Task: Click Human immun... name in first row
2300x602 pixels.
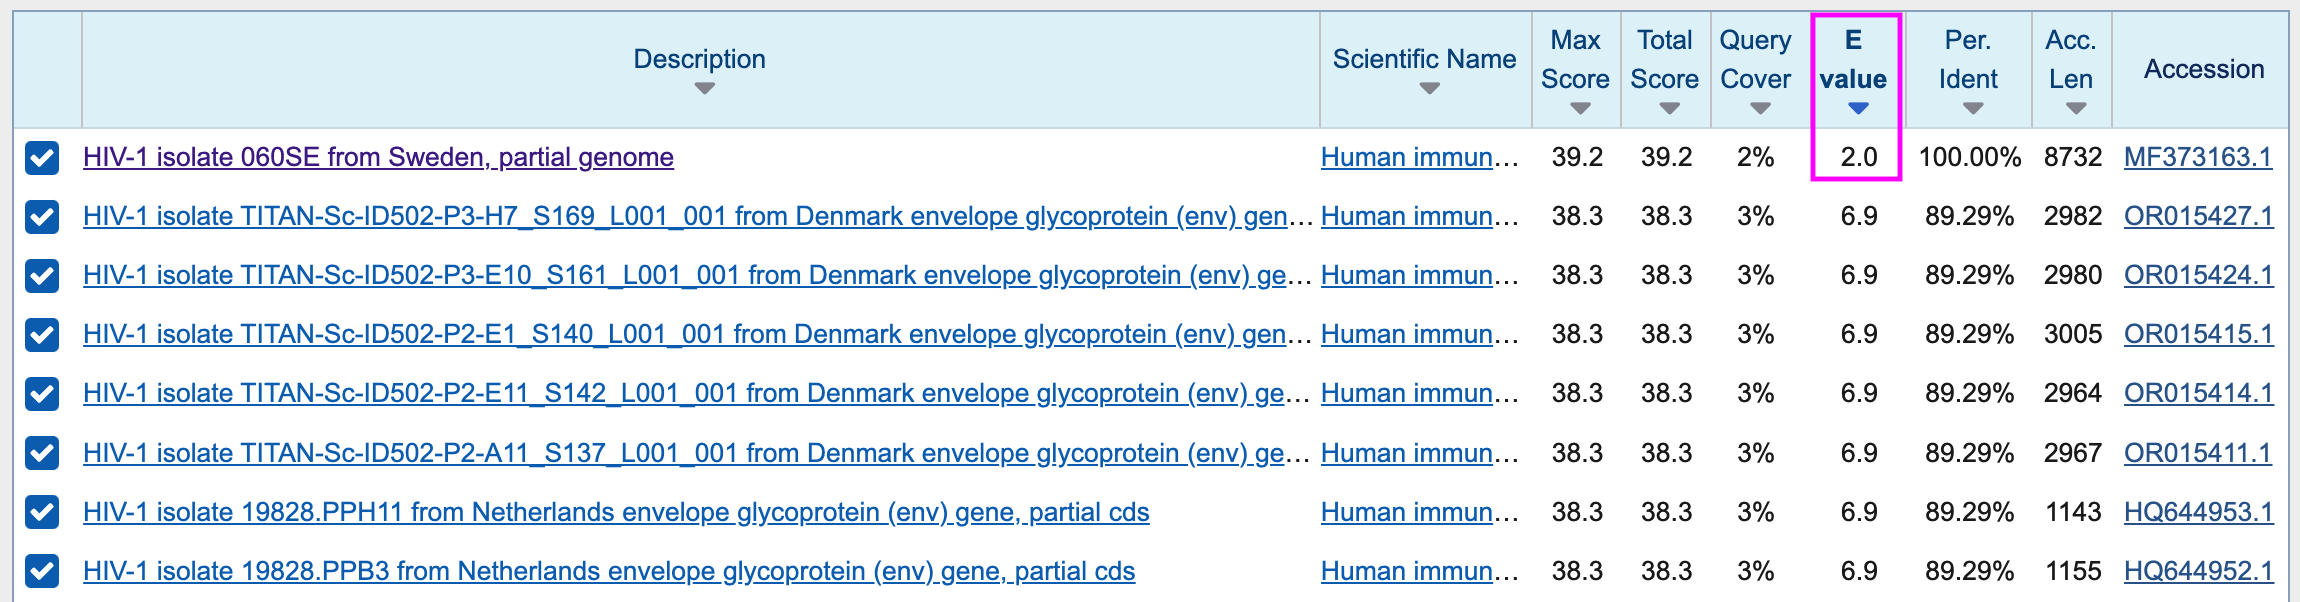Action: tap(1420, 157)
